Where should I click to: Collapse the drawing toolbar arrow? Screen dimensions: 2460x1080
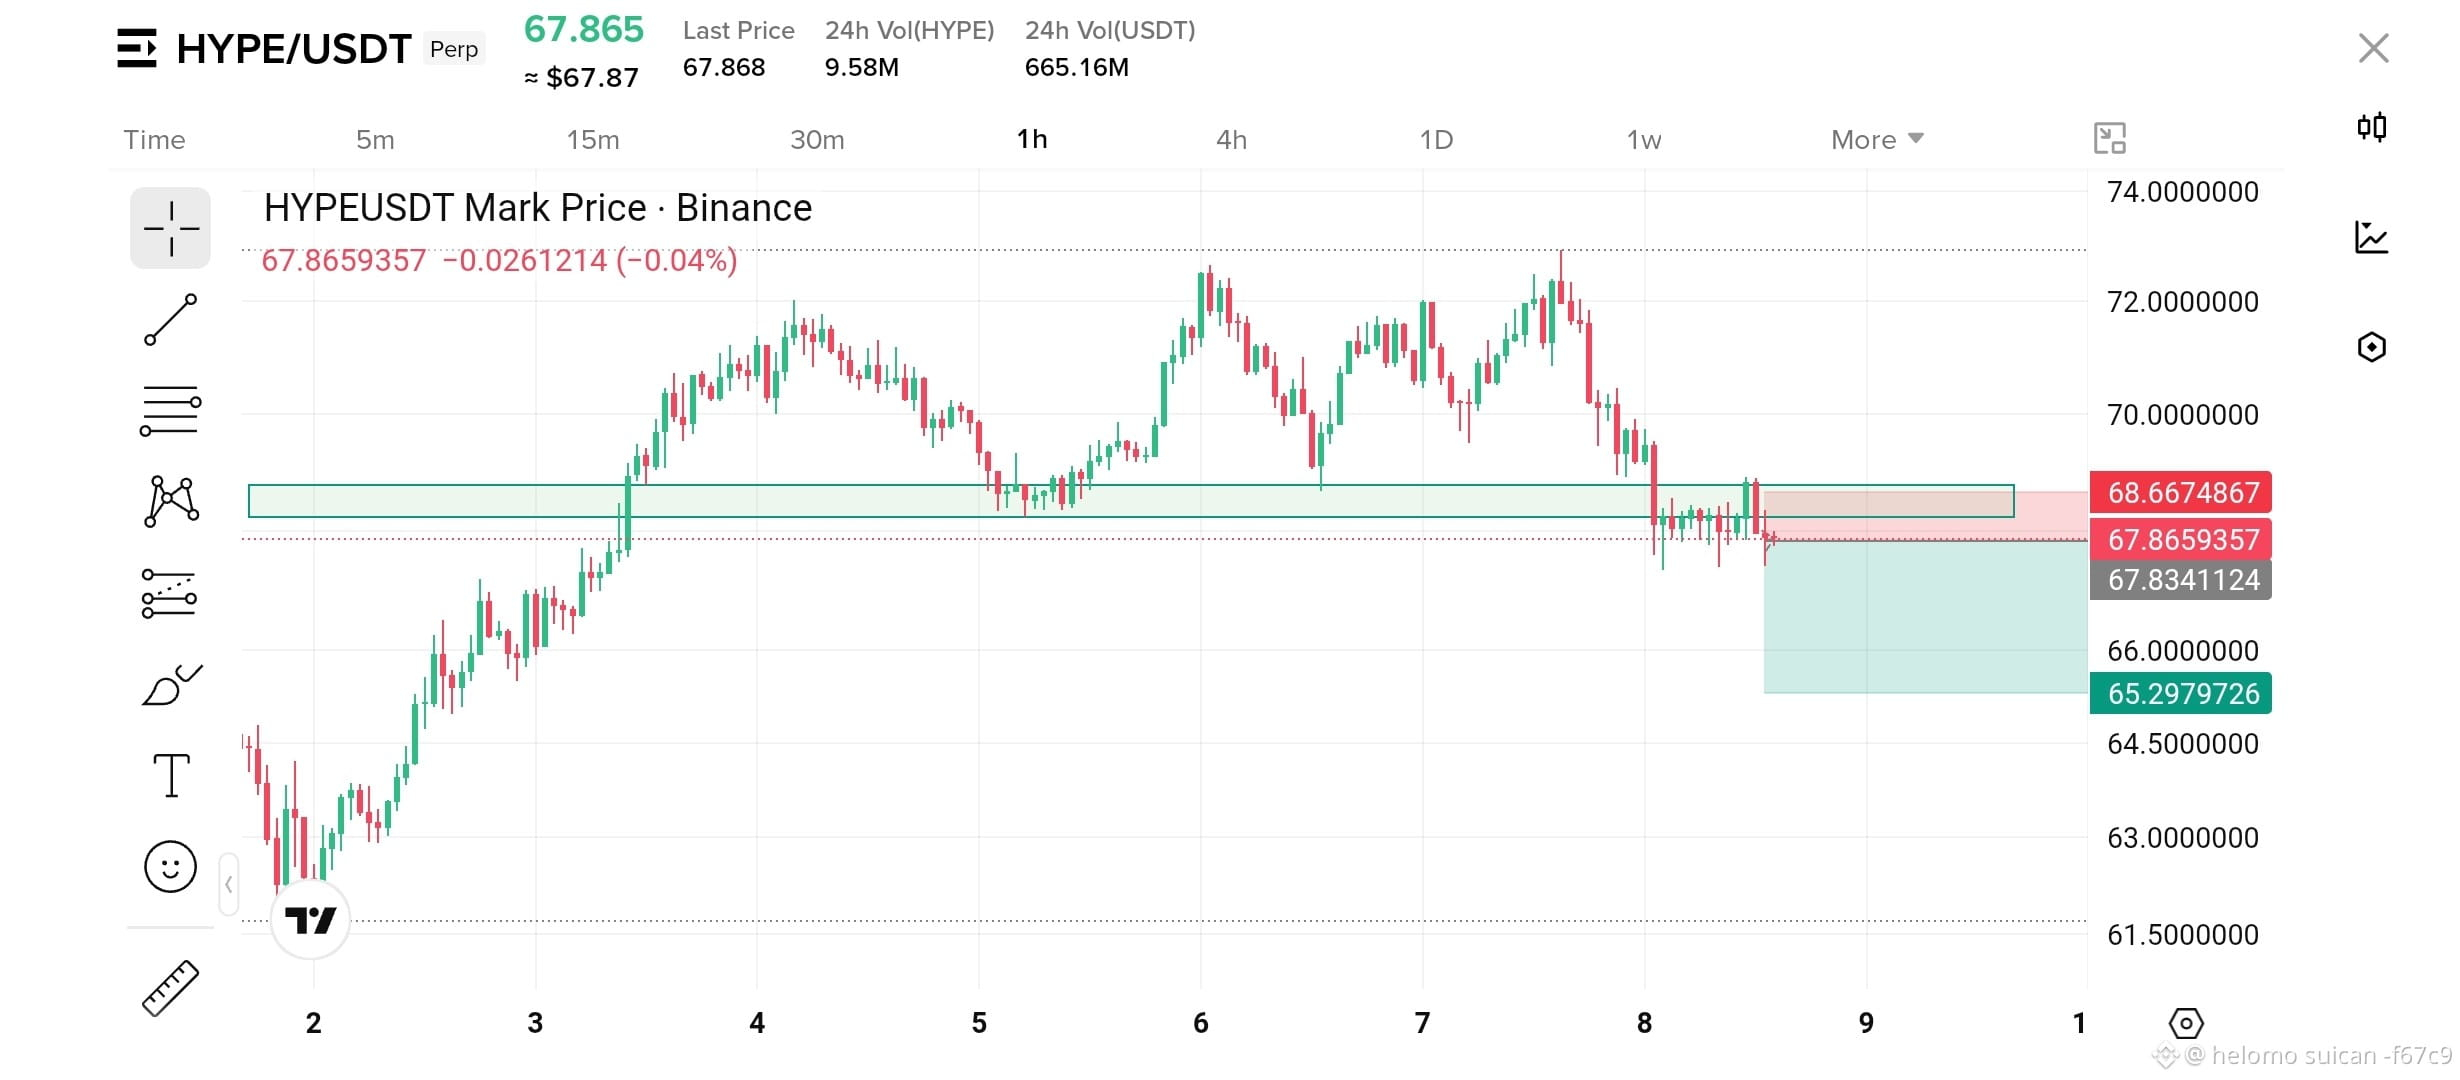coord(229,884)
